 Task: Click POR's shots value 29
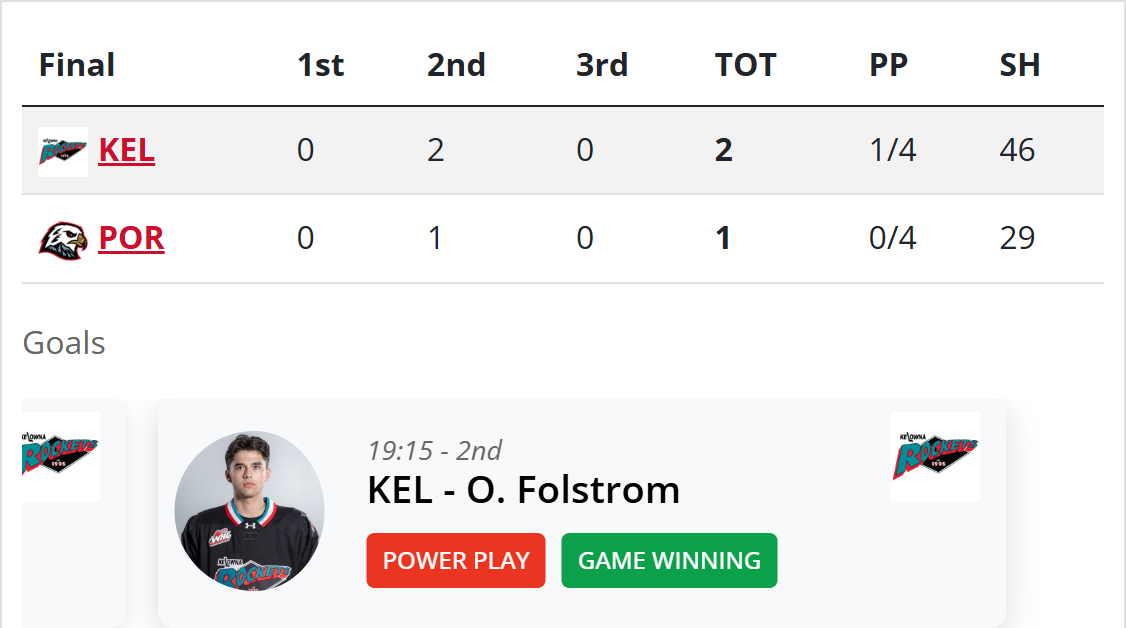tap(1017, 239)
